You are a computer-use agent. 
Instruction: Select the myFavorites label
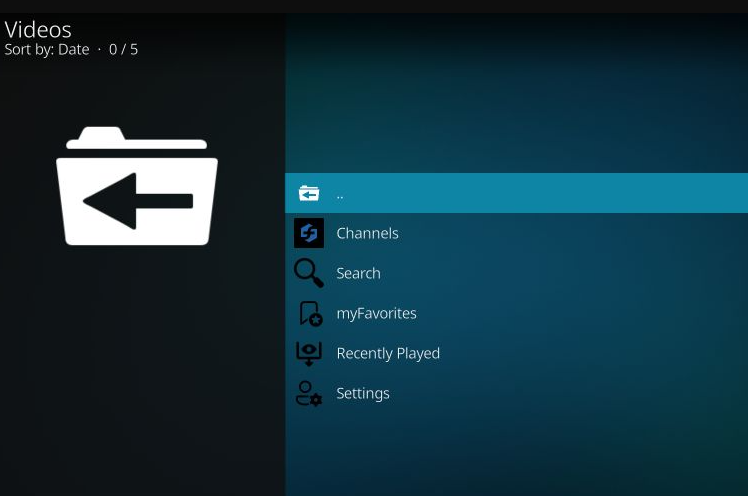376,313
